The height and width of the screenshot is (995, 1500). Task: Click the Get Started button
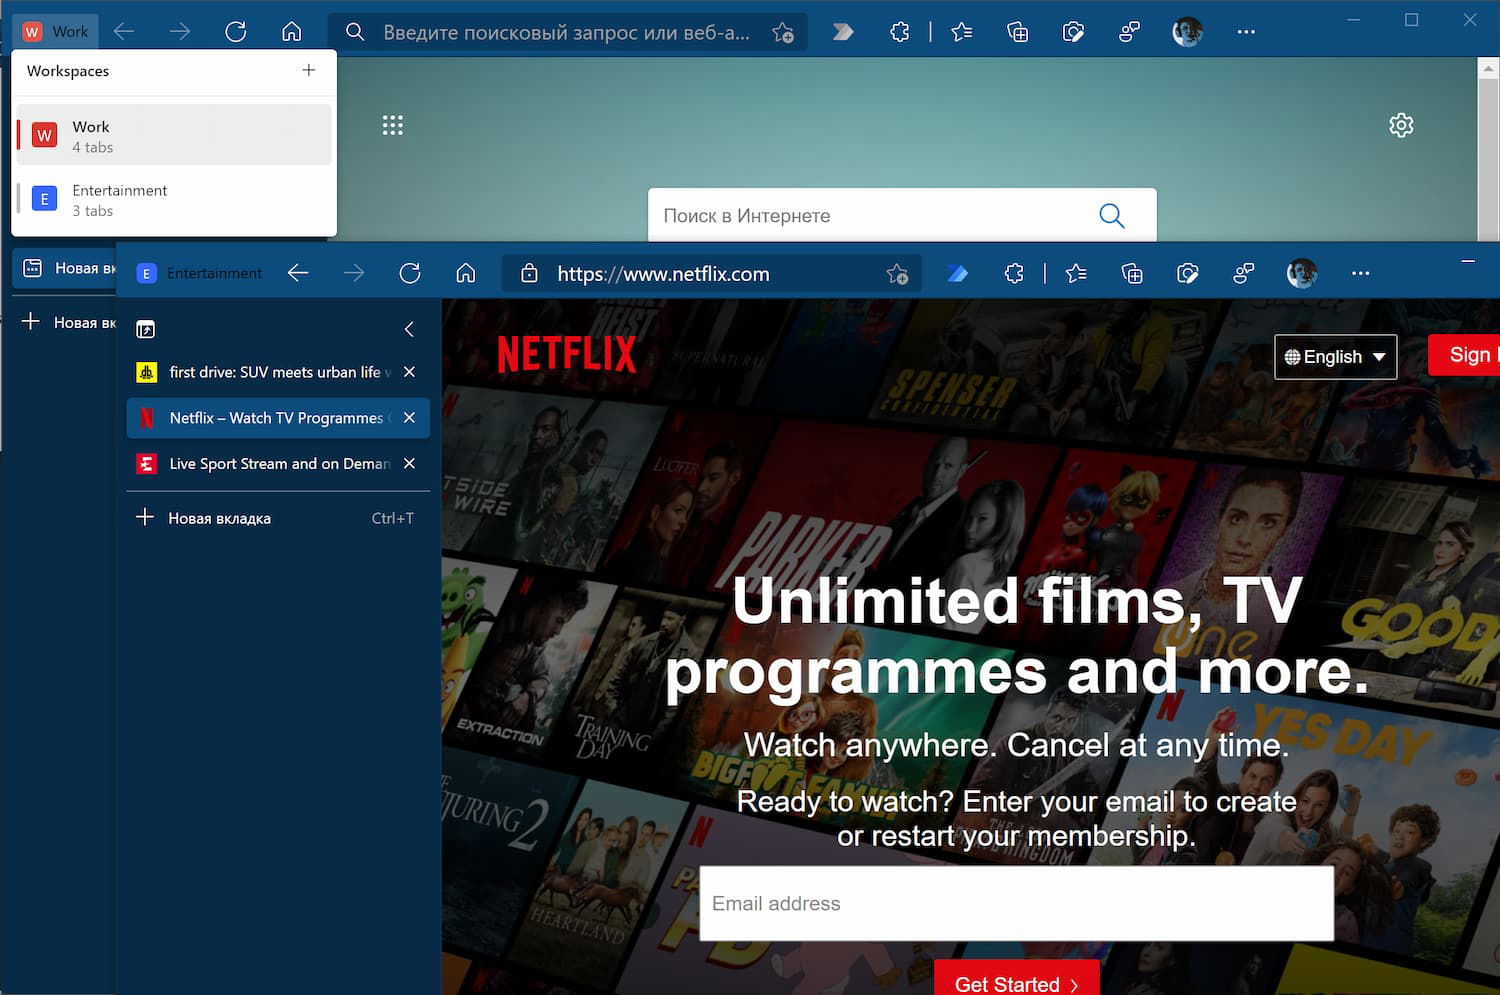pos(1016,982)
